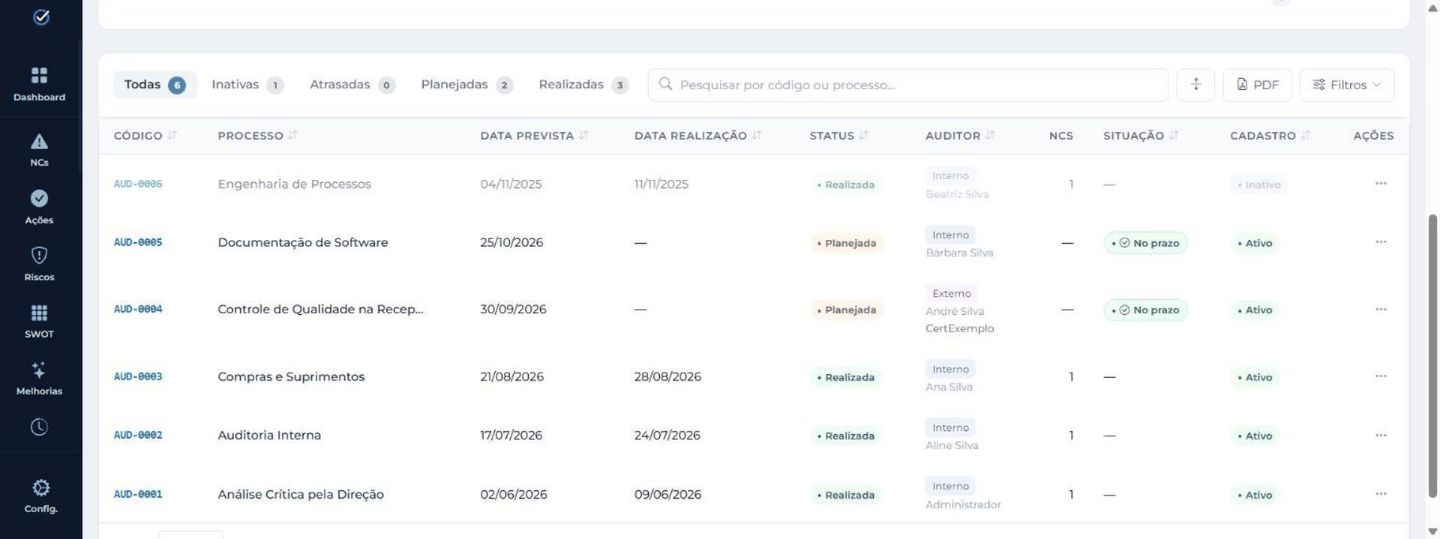Open audit link AUD-0003
The width and height of the screenshot is (1440, 539).
click(x=138, y=377)
